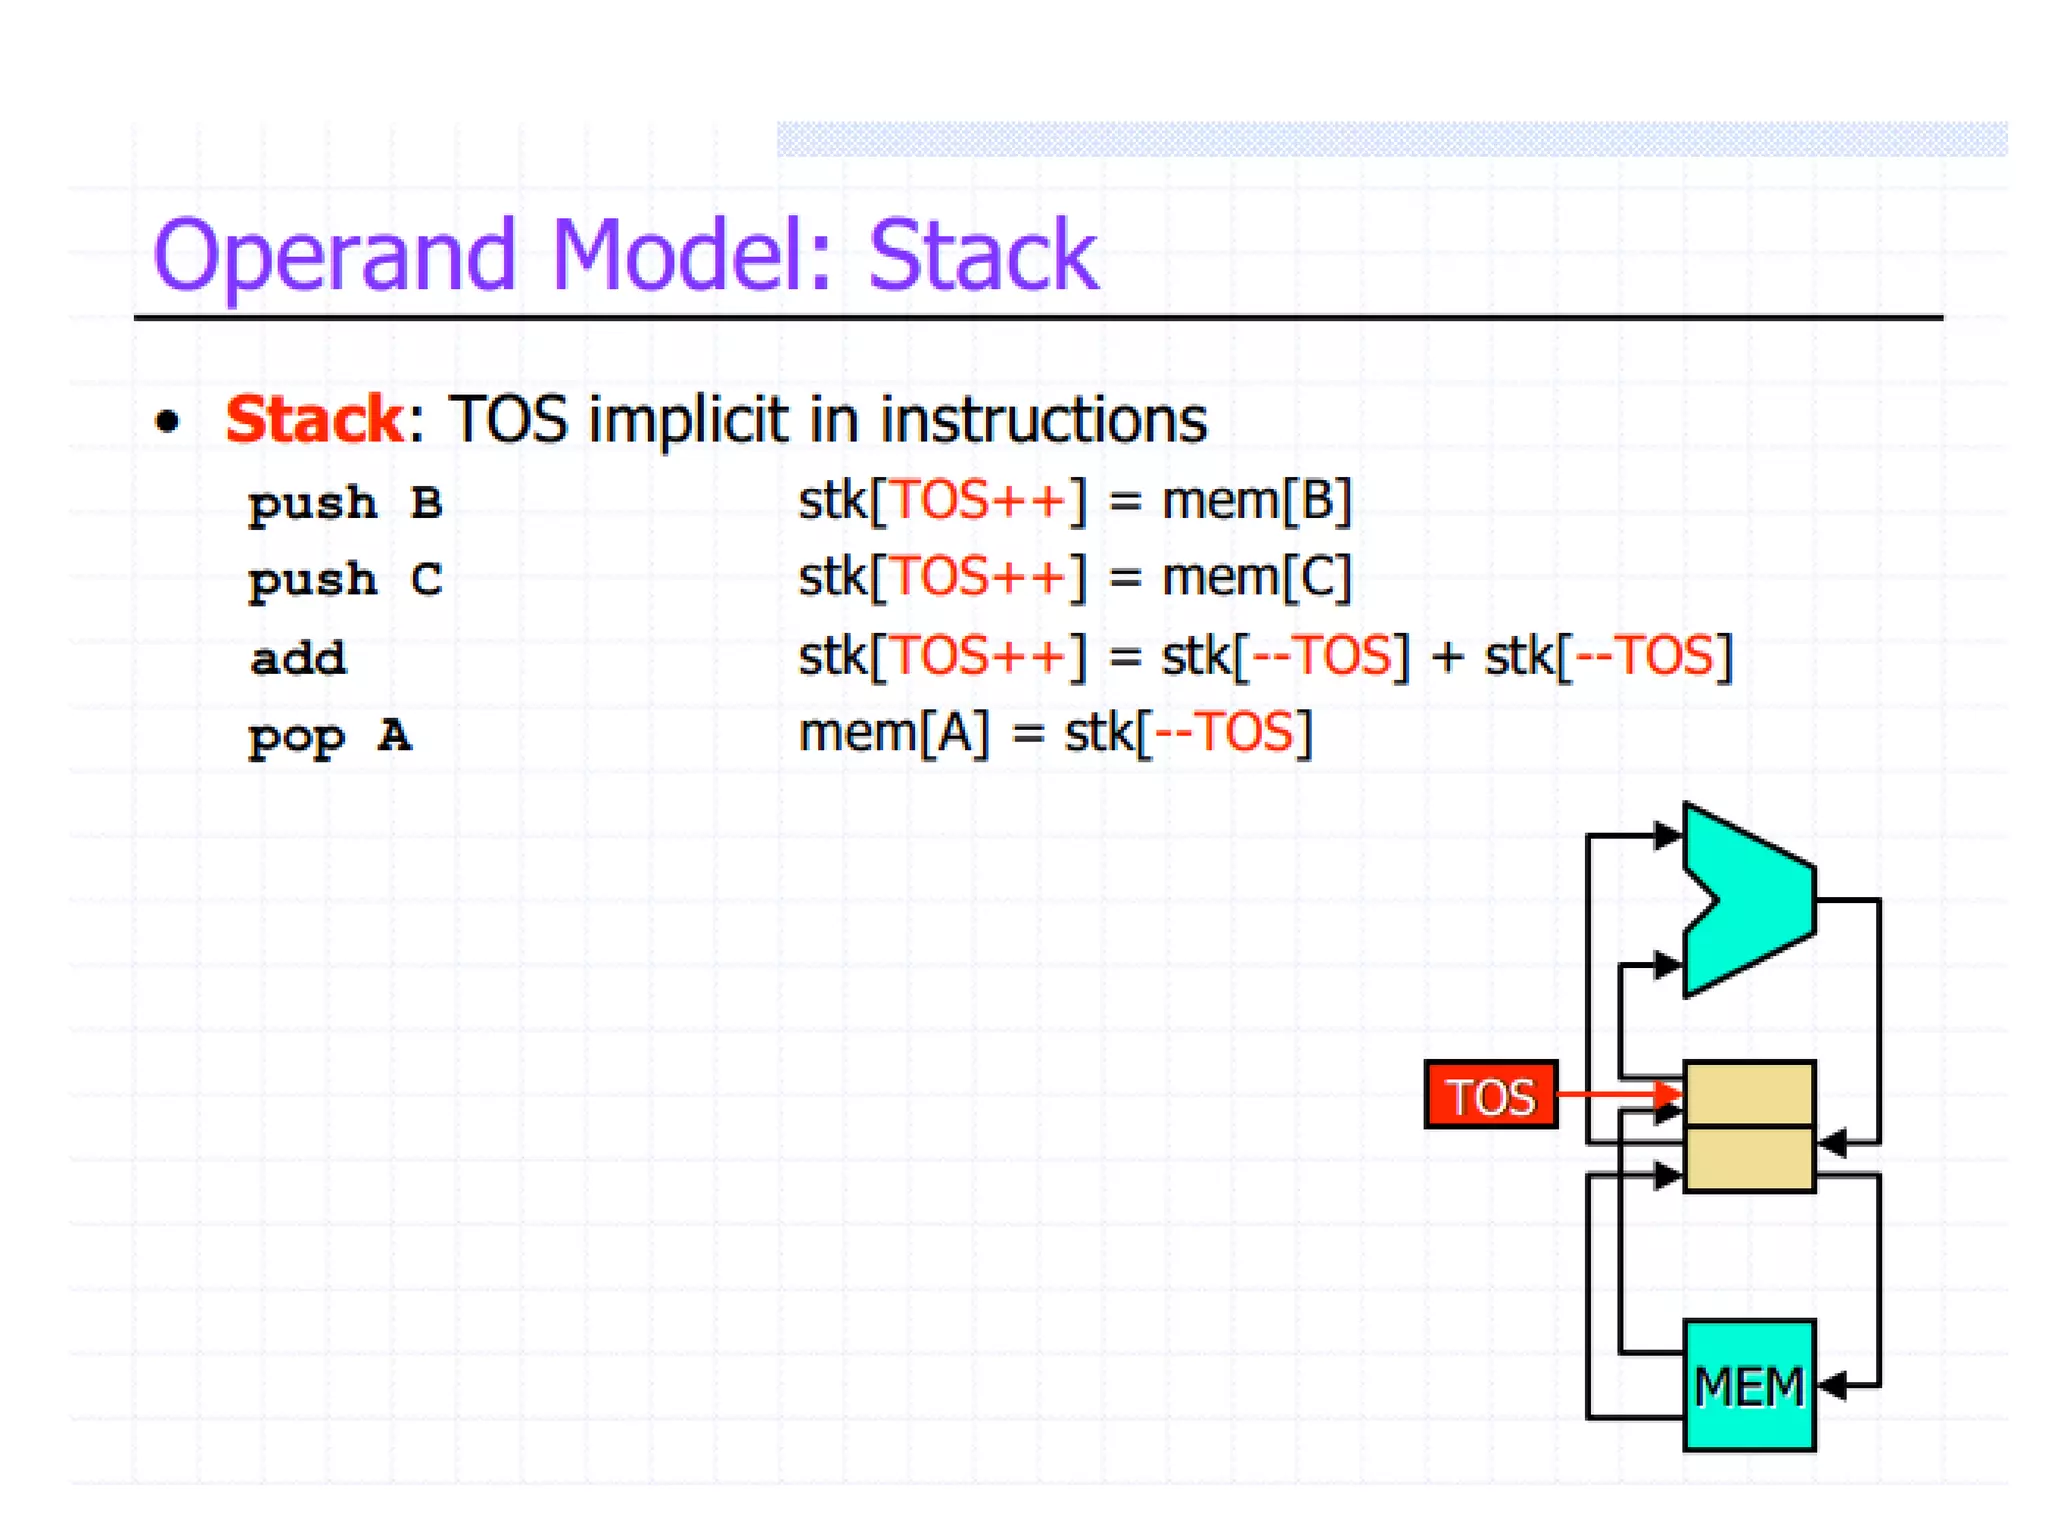
Task: Click the 'pop A' instruction text
Action: pos(329,737)
